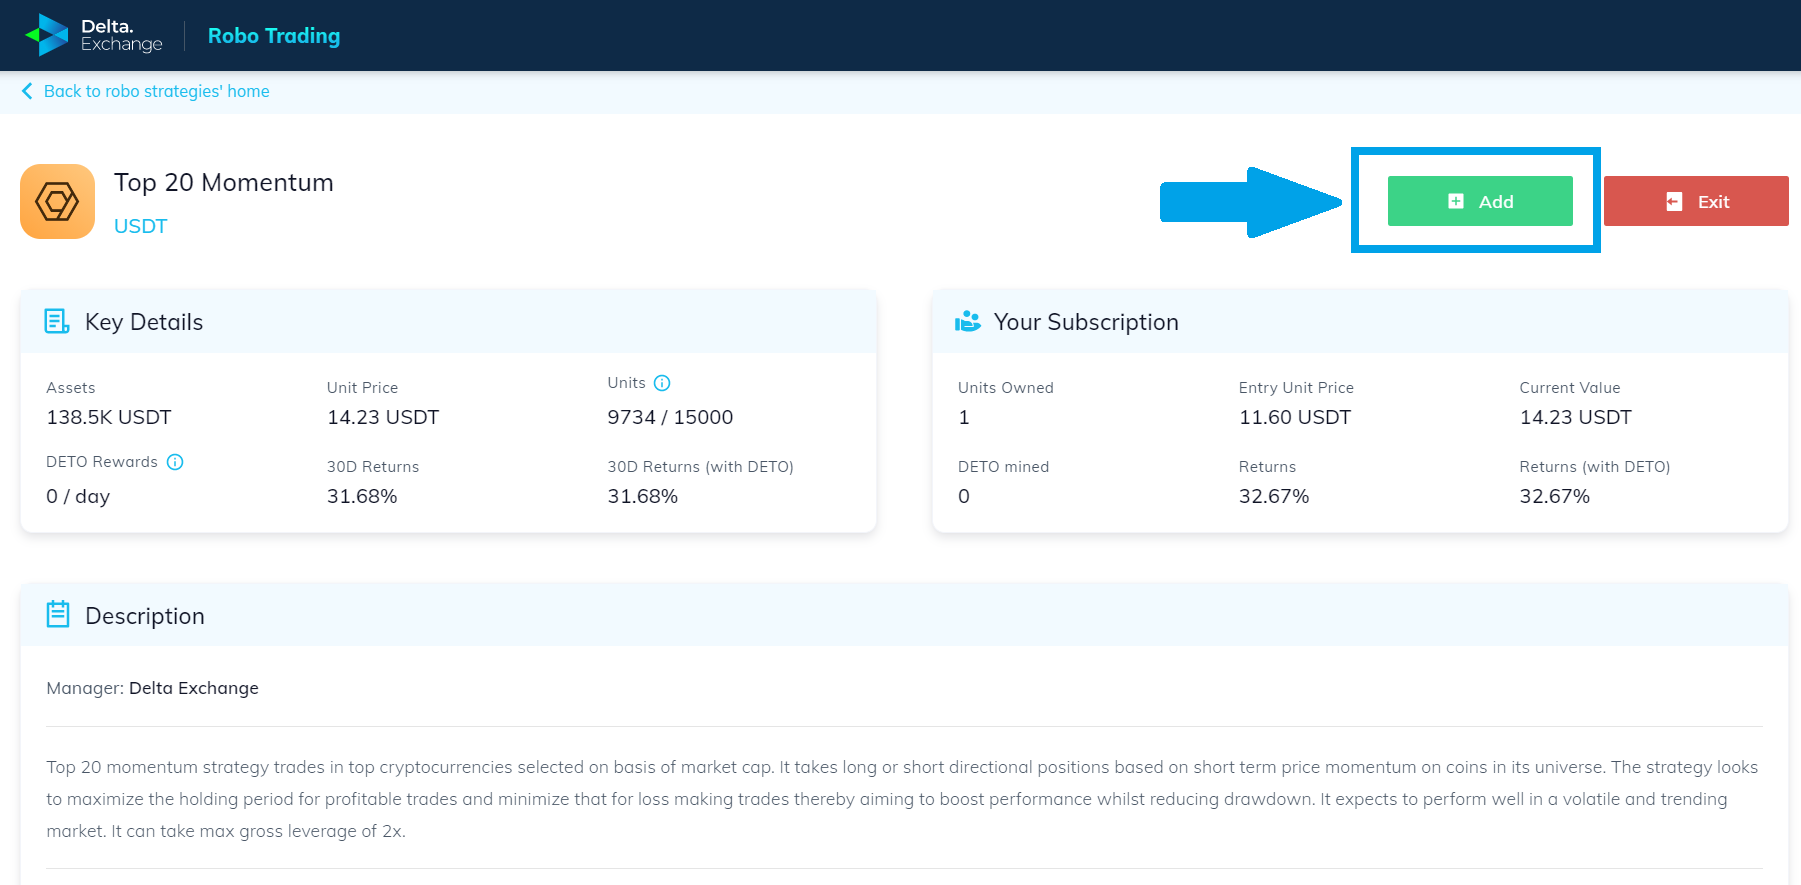The width and height of the screenshot is (1801, 885).
Task: Exit the strategy with the red Exit button
Action: (1696, 201)
